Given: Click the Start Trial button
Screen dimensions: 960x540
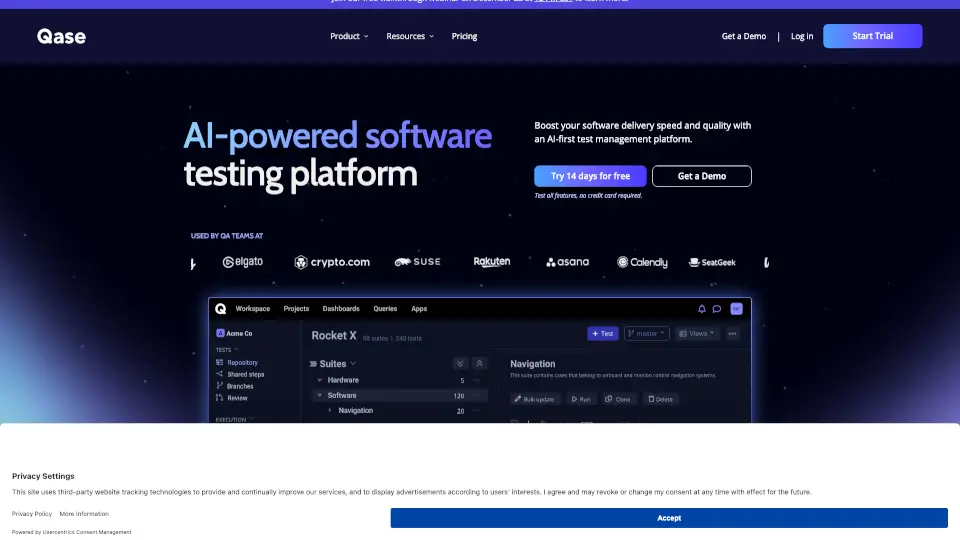Looking at the screenshot, I should click(x=872, y=36).
